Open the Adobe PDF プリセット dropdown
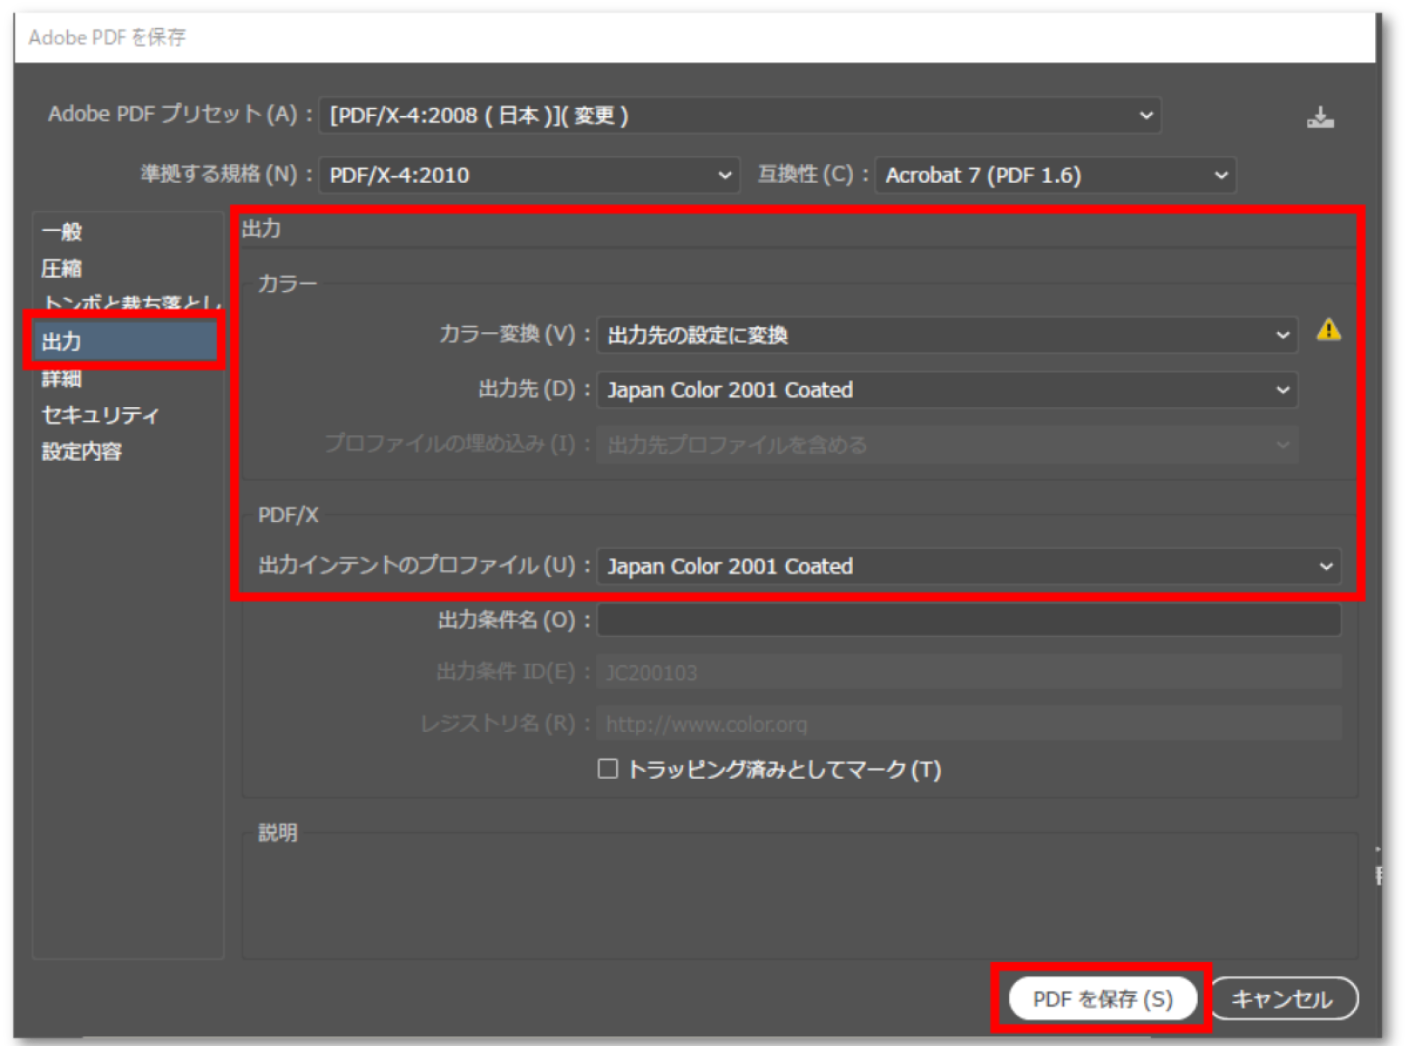The height and width of the screenshot is (1046, 1408). click(x=740, y=114)
